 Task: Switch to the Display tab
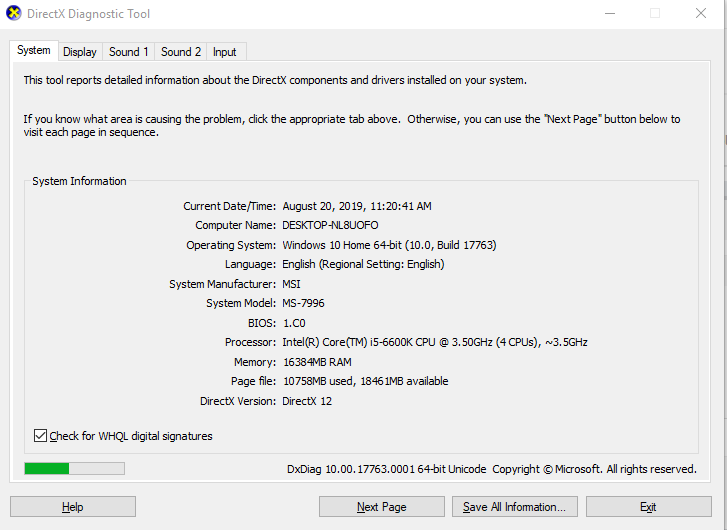coord(80,52)
